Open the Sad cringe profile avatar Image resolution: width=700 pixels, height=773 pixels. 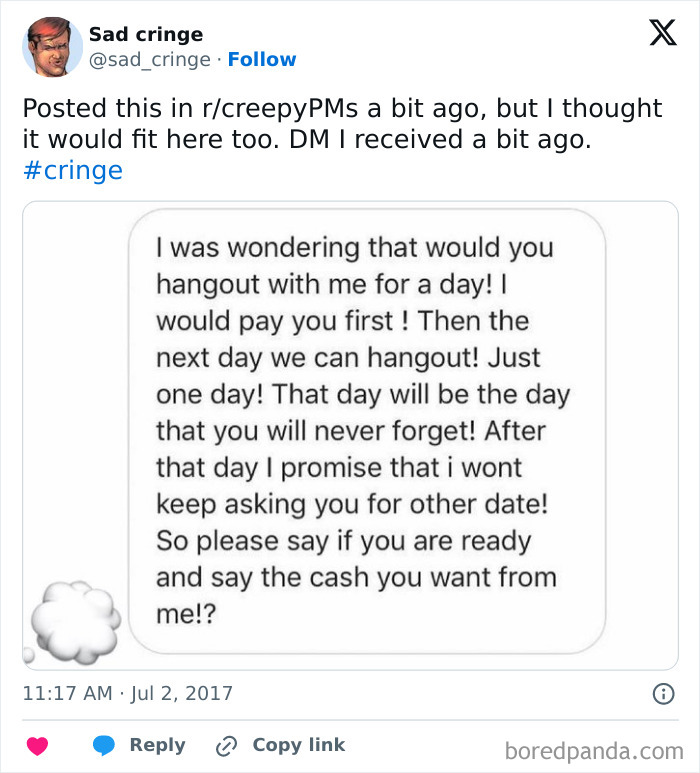(x=52, y=47)
